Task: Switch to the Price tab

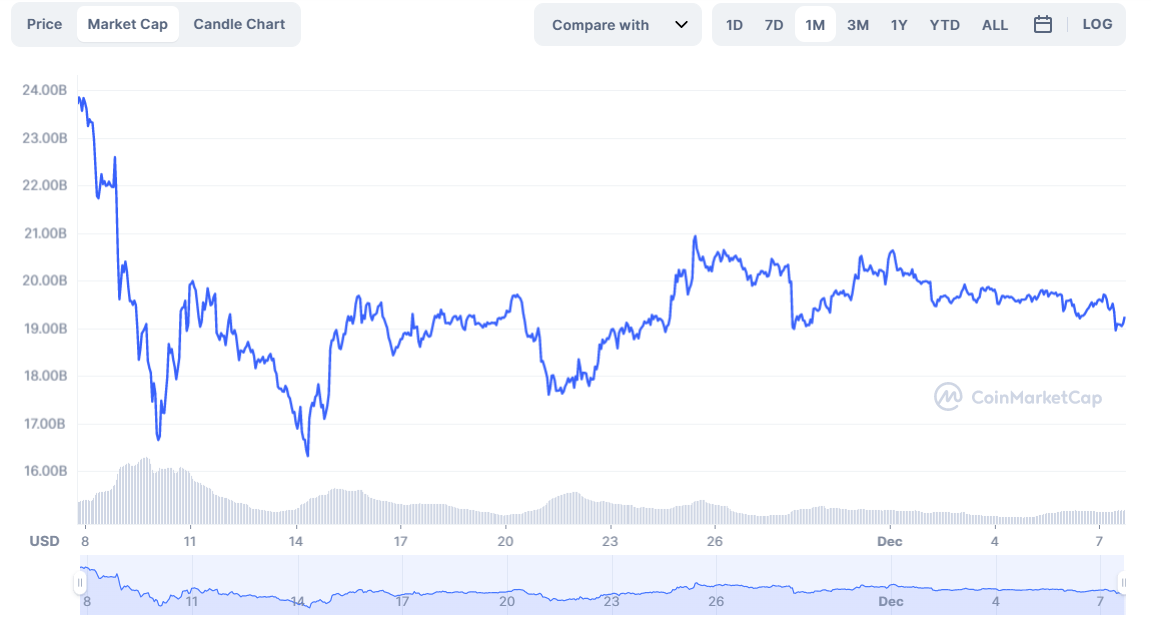Action: click(44, 24)
